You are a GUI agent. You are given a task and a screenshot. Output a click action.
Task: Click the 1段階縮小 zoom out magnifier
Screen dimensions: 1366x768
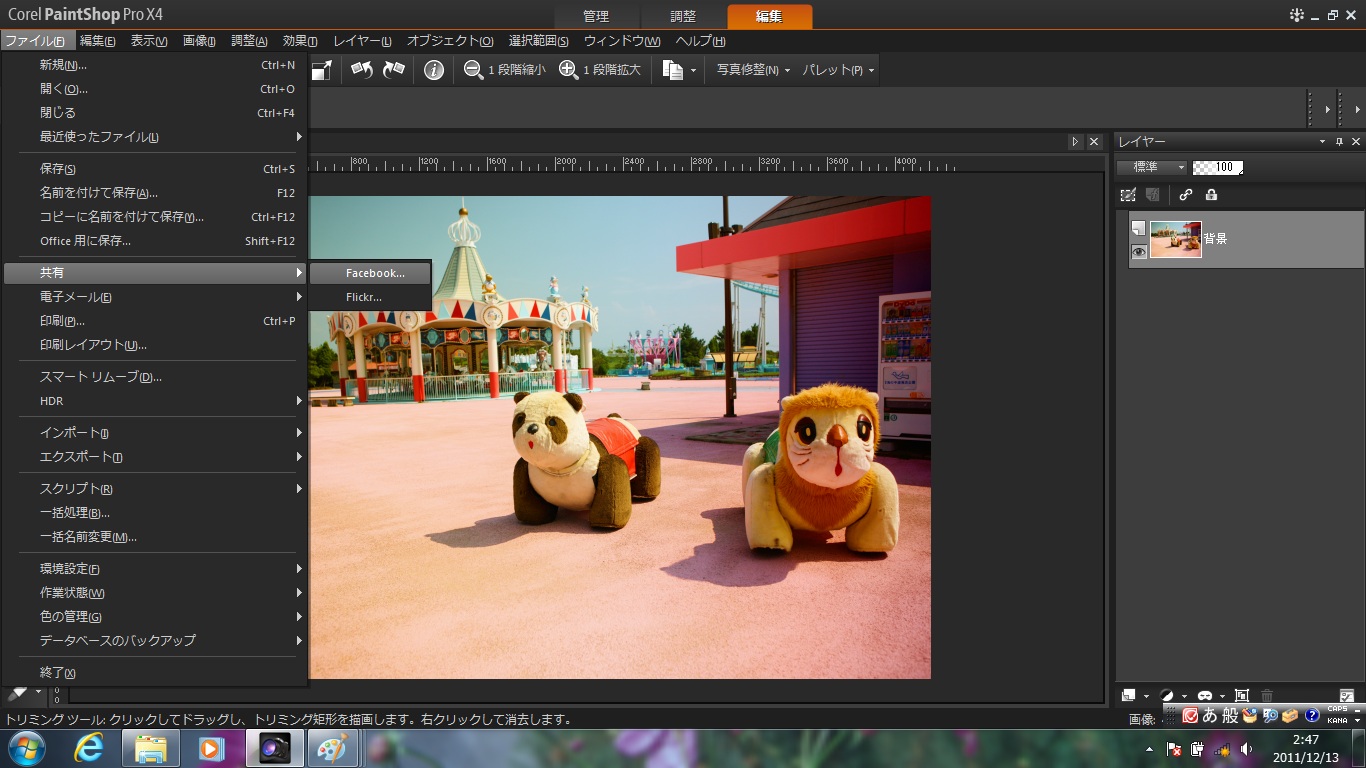click(473, 70)
